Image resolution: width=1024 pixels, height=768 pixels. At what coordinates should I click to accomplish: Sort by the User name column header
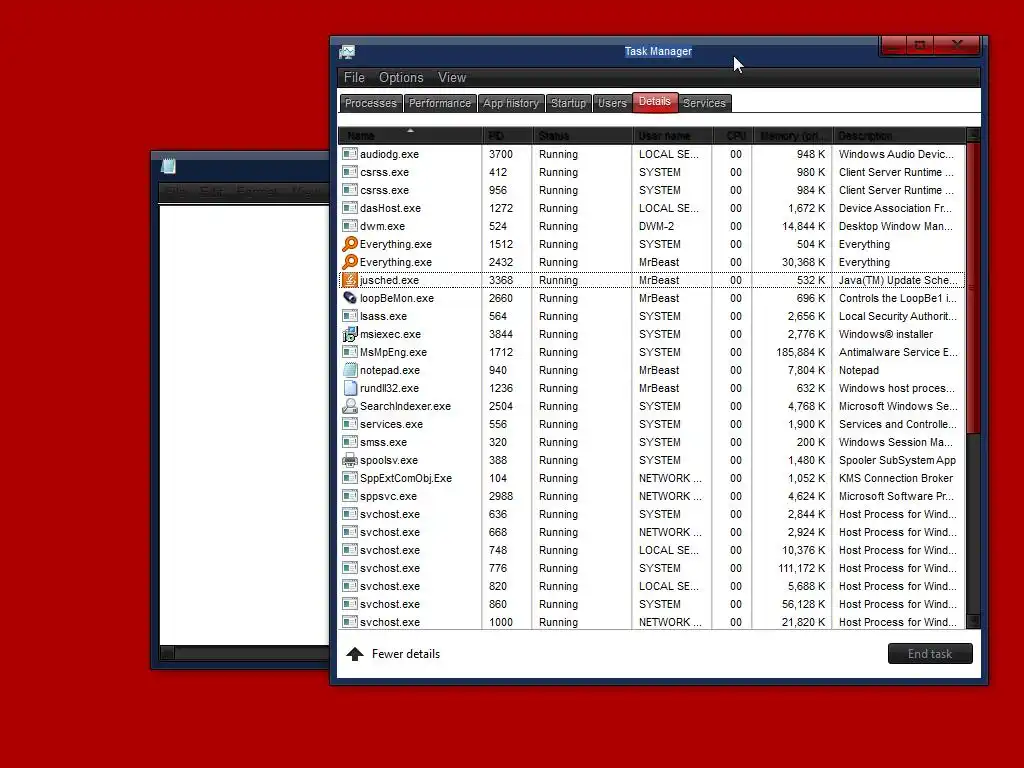(671, 135)
